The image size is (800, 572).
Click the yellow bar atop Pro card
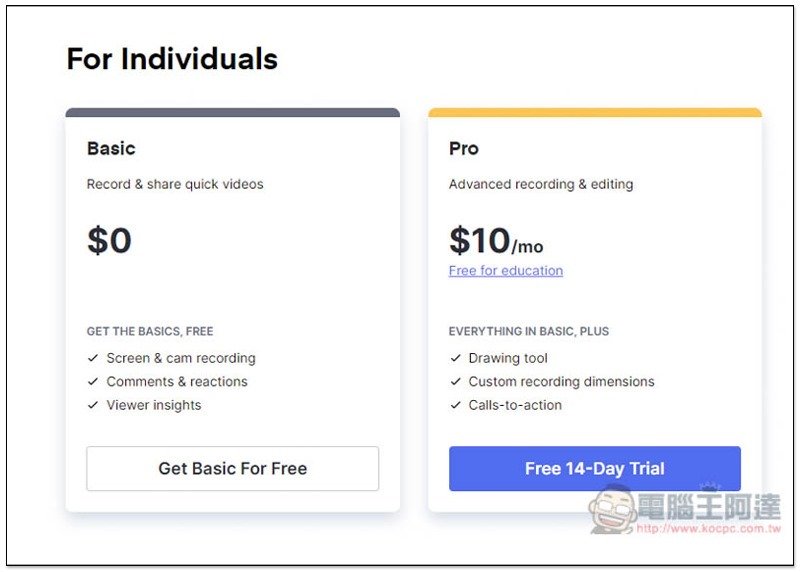[x=594, y=113]
